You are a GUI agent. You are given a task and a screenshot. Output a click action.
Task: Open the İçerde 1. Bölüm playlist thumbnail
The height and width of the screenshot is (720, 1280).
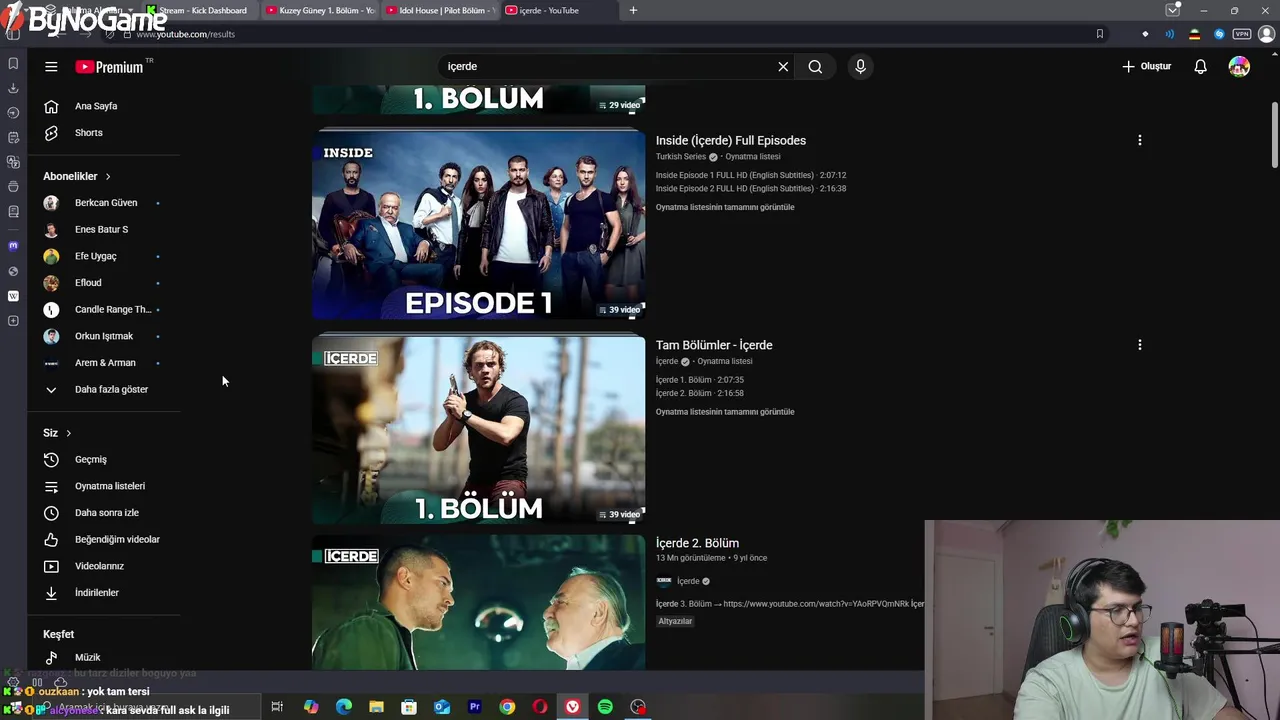[478, 430]
